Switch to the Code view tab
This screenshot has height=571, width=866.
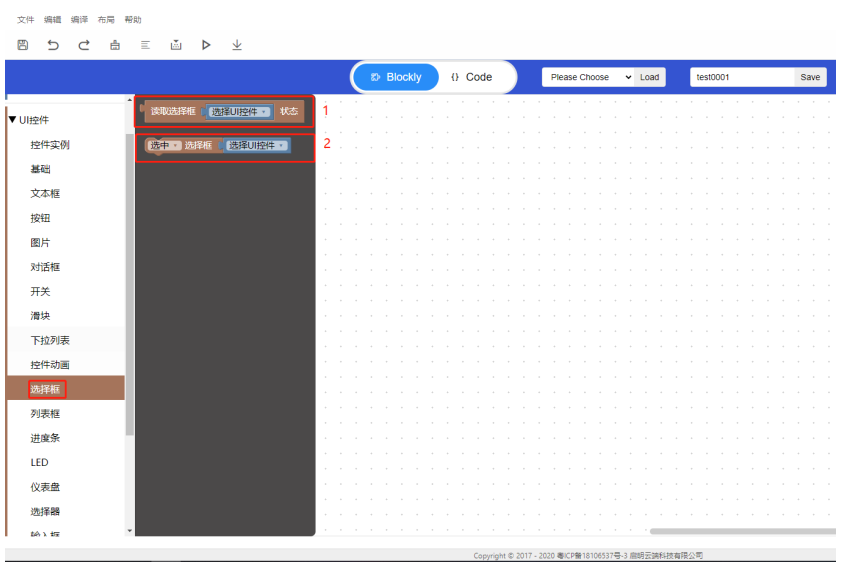click(472, 77)
